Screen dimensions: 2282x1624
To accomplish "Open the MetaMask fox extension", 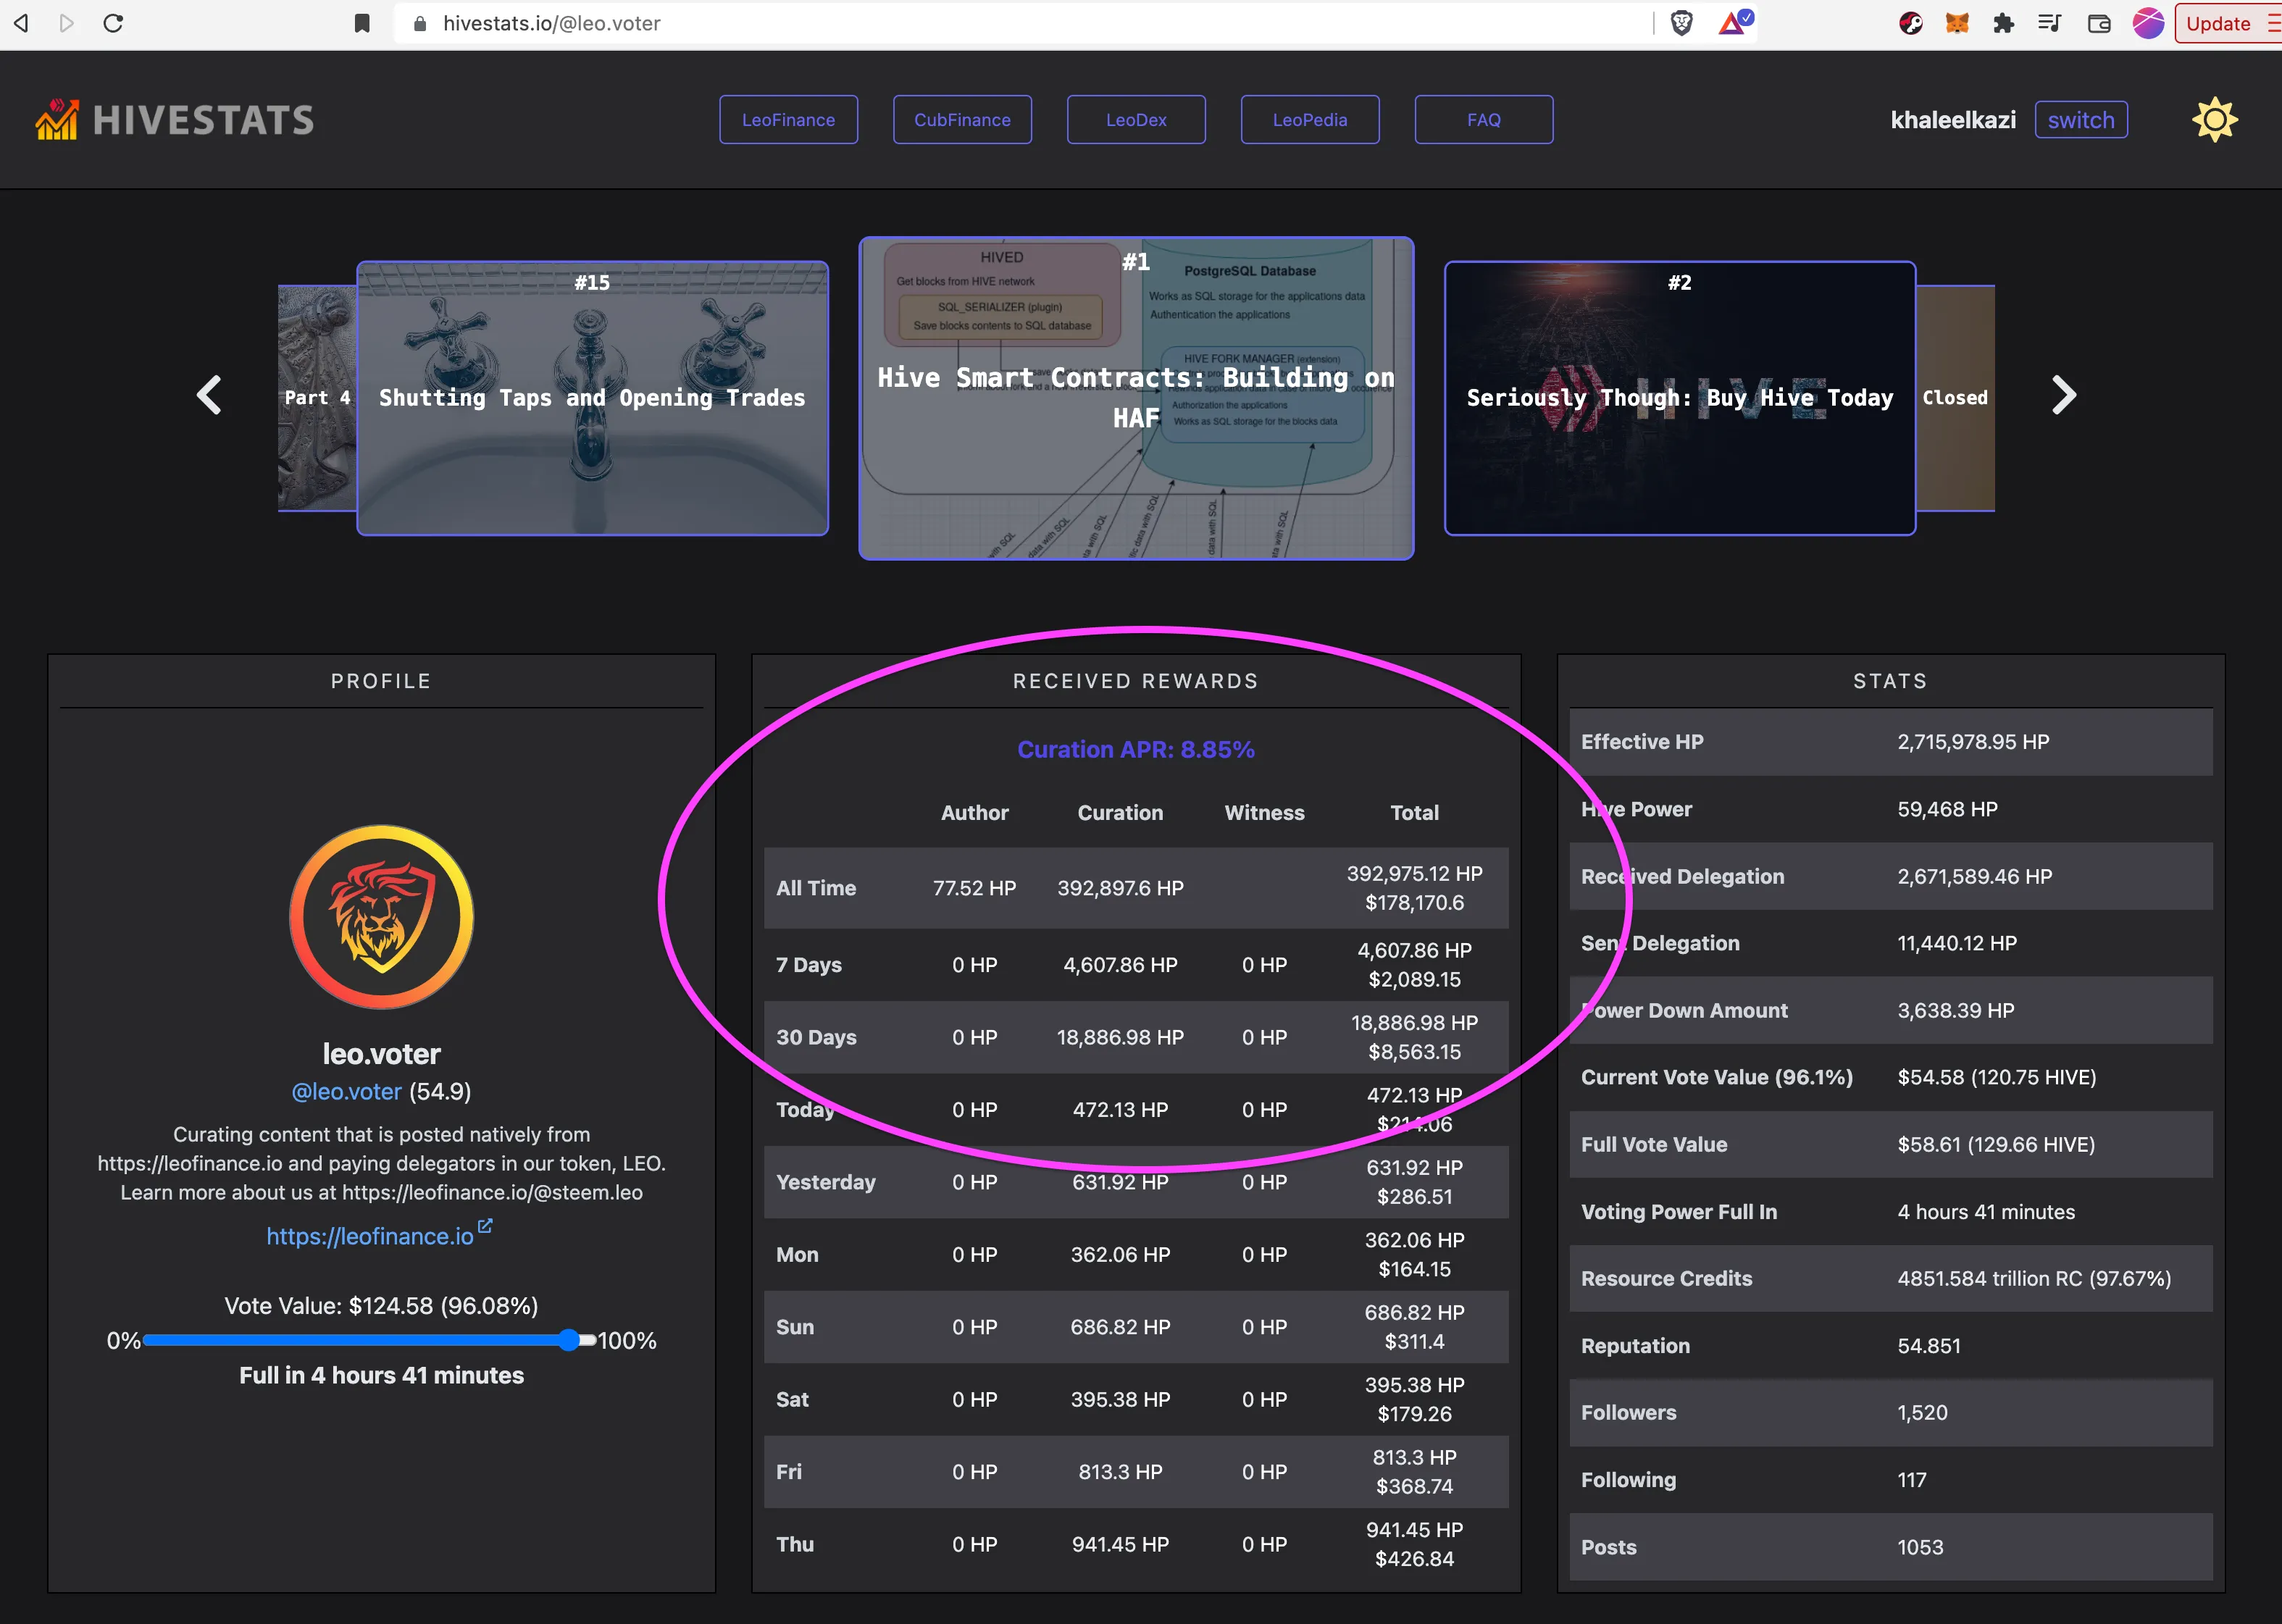I will (1957, 23).
